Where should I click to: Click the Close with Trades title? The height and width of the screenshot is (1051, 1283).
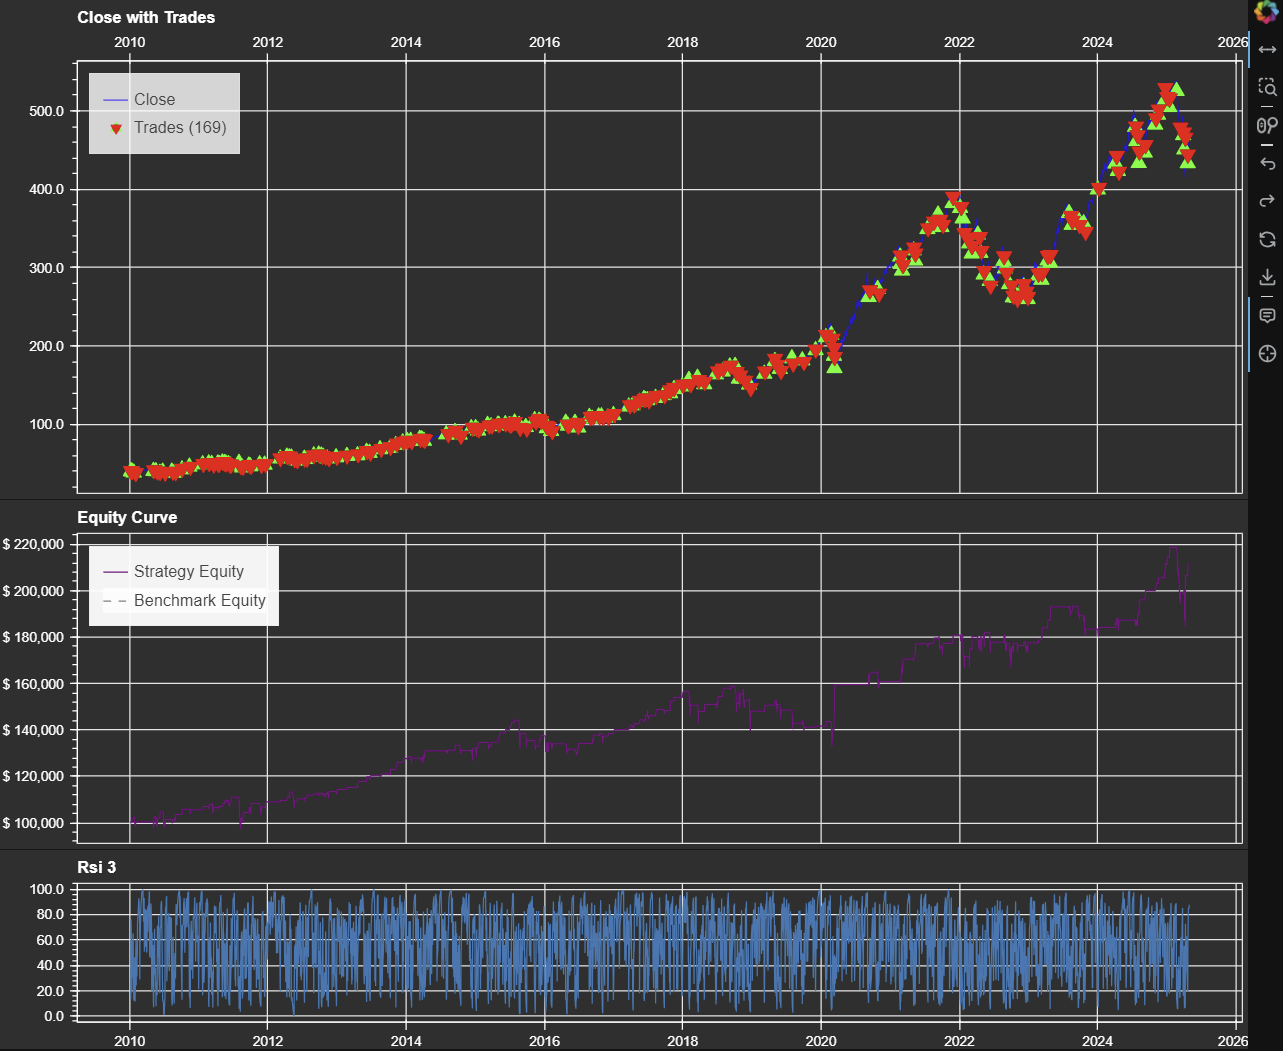146,17
